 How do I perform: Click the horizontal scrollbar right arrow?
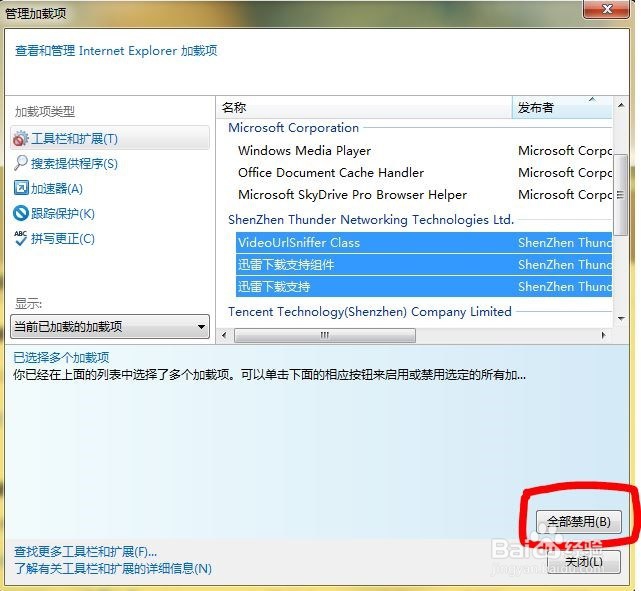(604, 336)
